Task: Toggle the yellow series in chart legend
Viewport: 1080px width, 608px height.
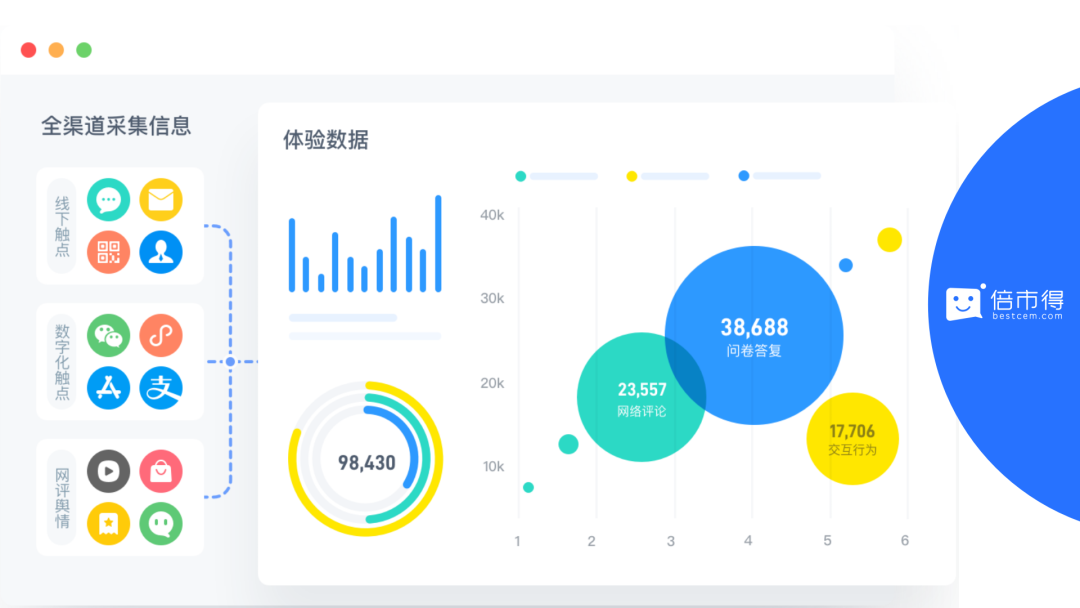Action: [630, 175]
